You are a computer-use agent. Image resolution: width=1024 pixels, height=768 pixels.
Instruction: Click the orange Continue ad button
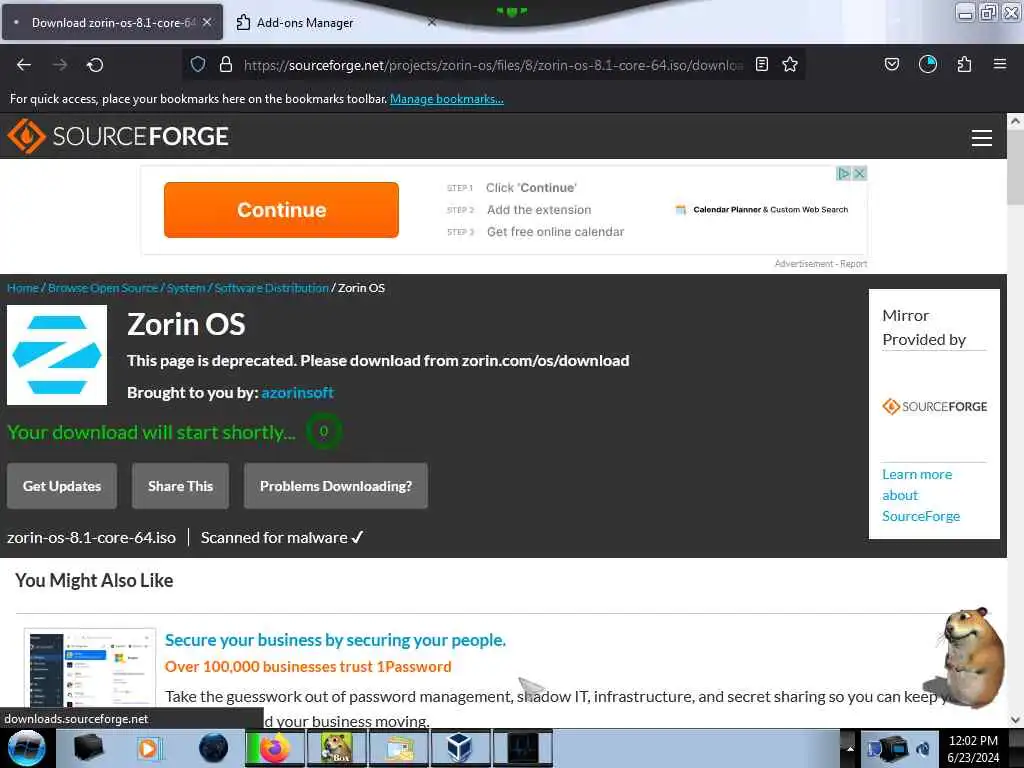click(281, 210)
